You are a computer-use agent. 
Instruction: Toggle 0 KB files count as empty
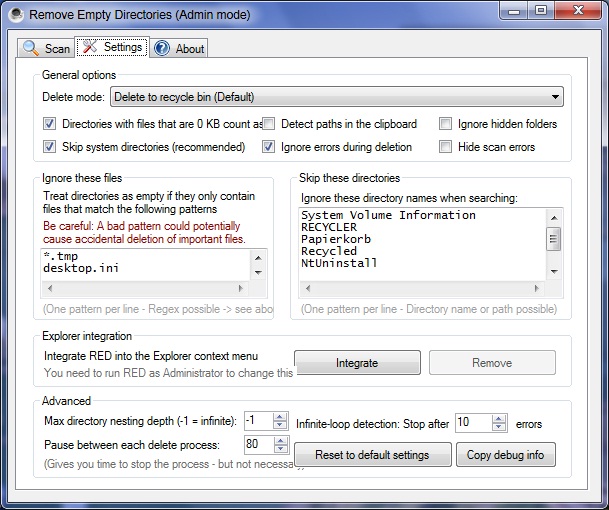coord(49,124)
